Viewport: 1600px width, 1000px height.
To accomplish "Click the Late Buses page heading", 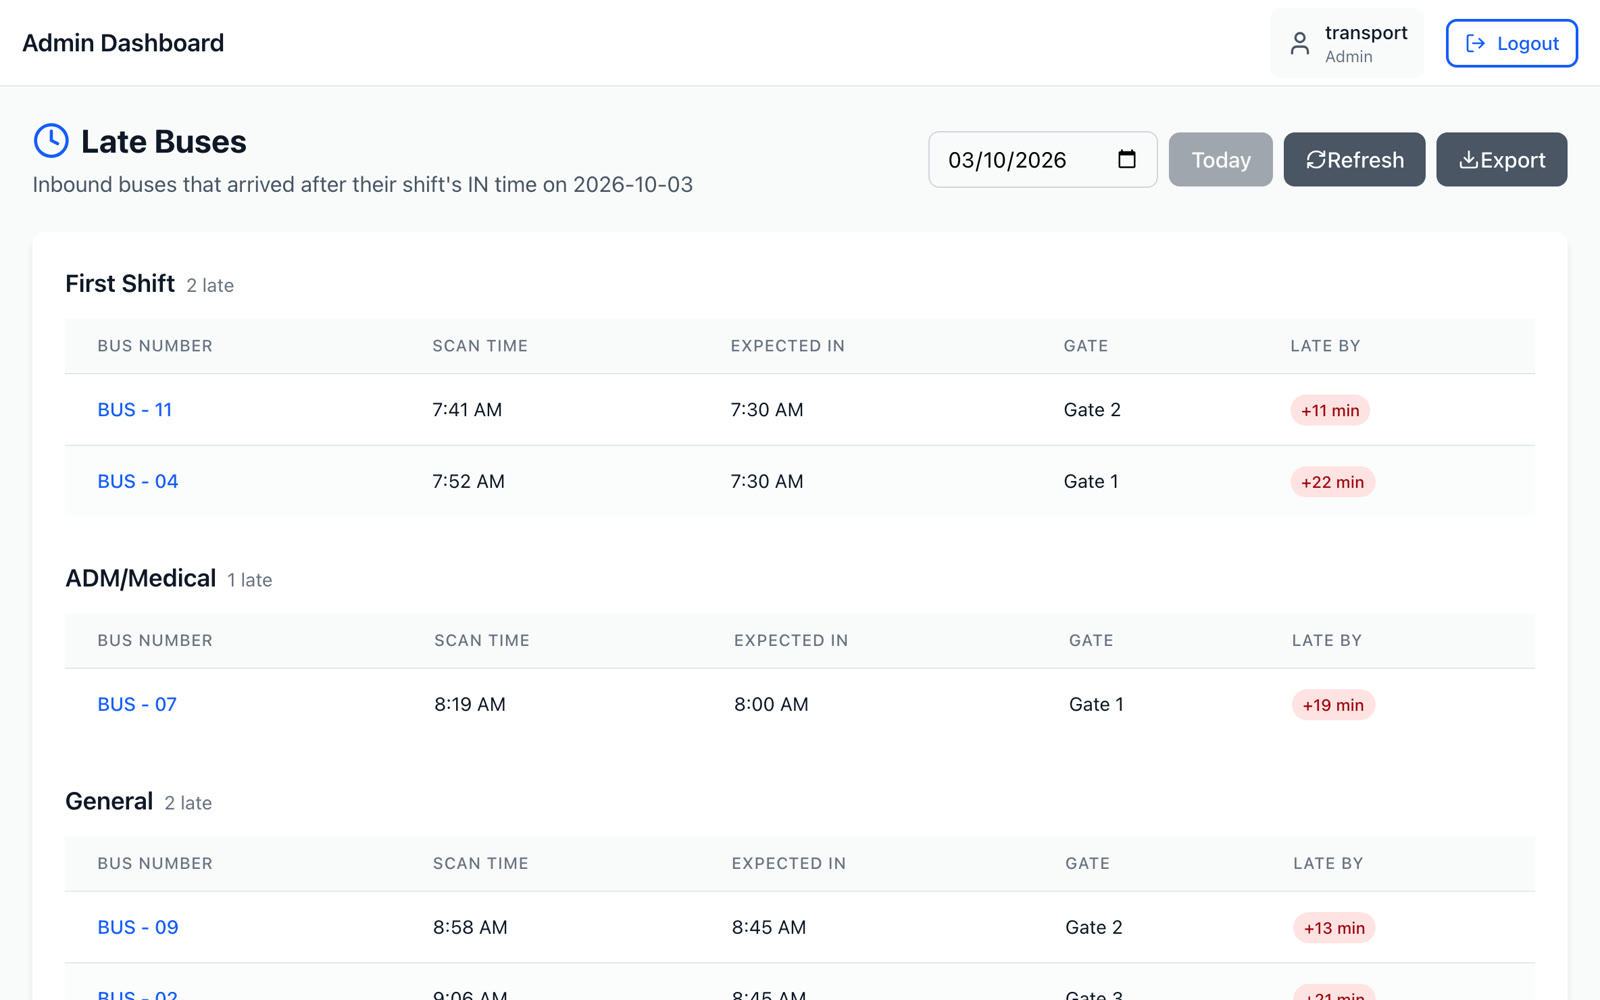I will (164, 142).
